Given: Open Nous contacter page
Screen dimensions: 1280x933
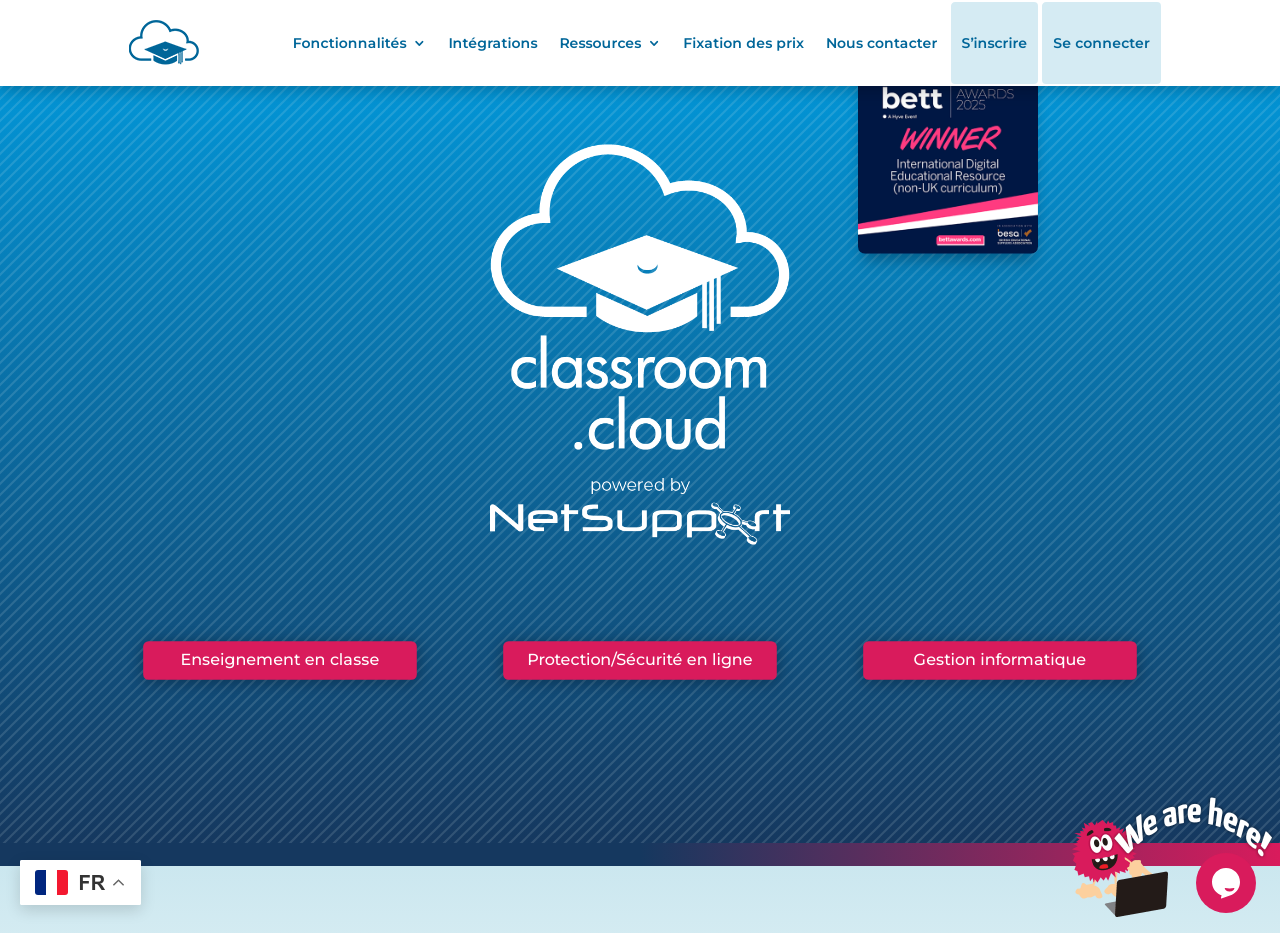Looking at the screenshot, I should point(882,43).
